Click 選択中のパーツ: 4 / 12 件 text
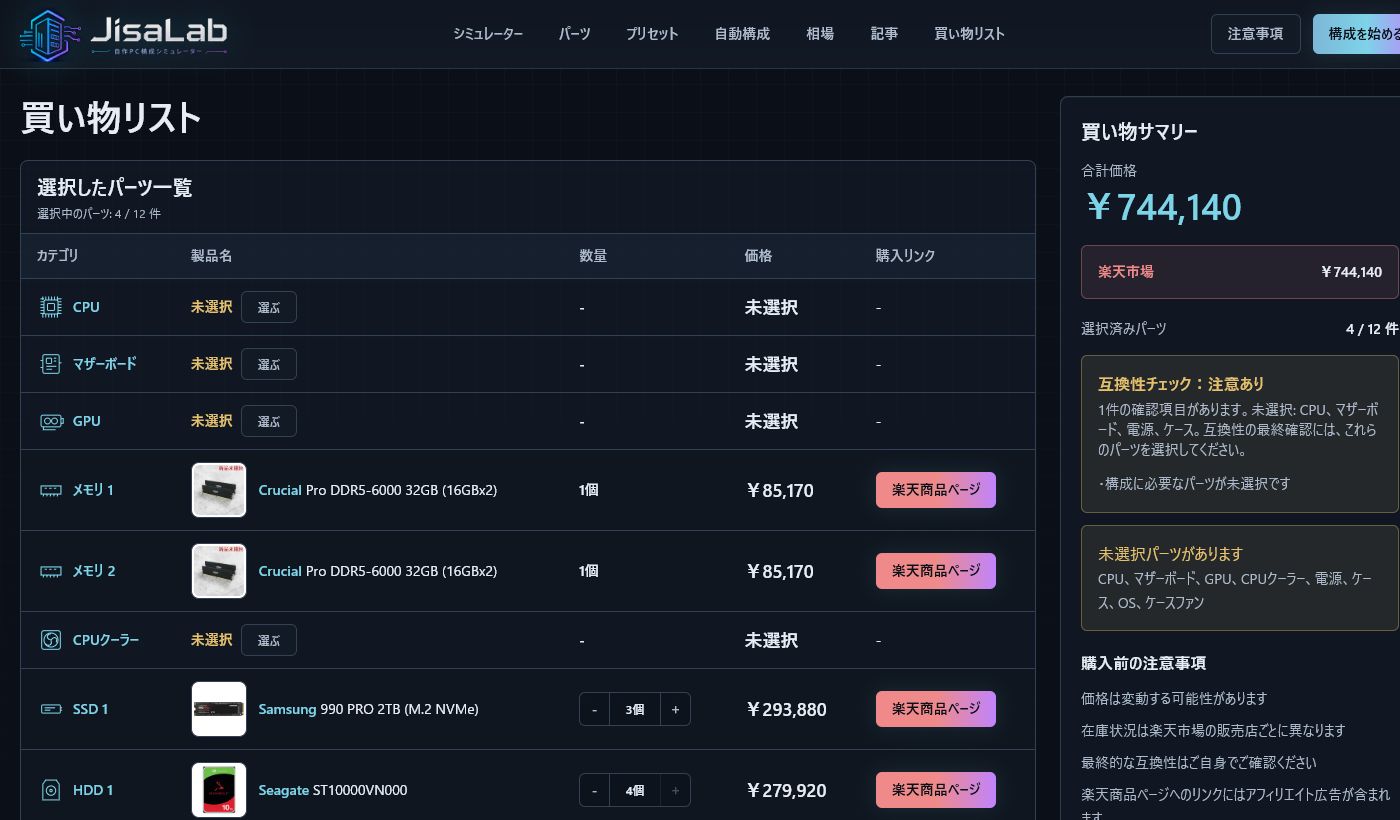 tap(99, 214)
